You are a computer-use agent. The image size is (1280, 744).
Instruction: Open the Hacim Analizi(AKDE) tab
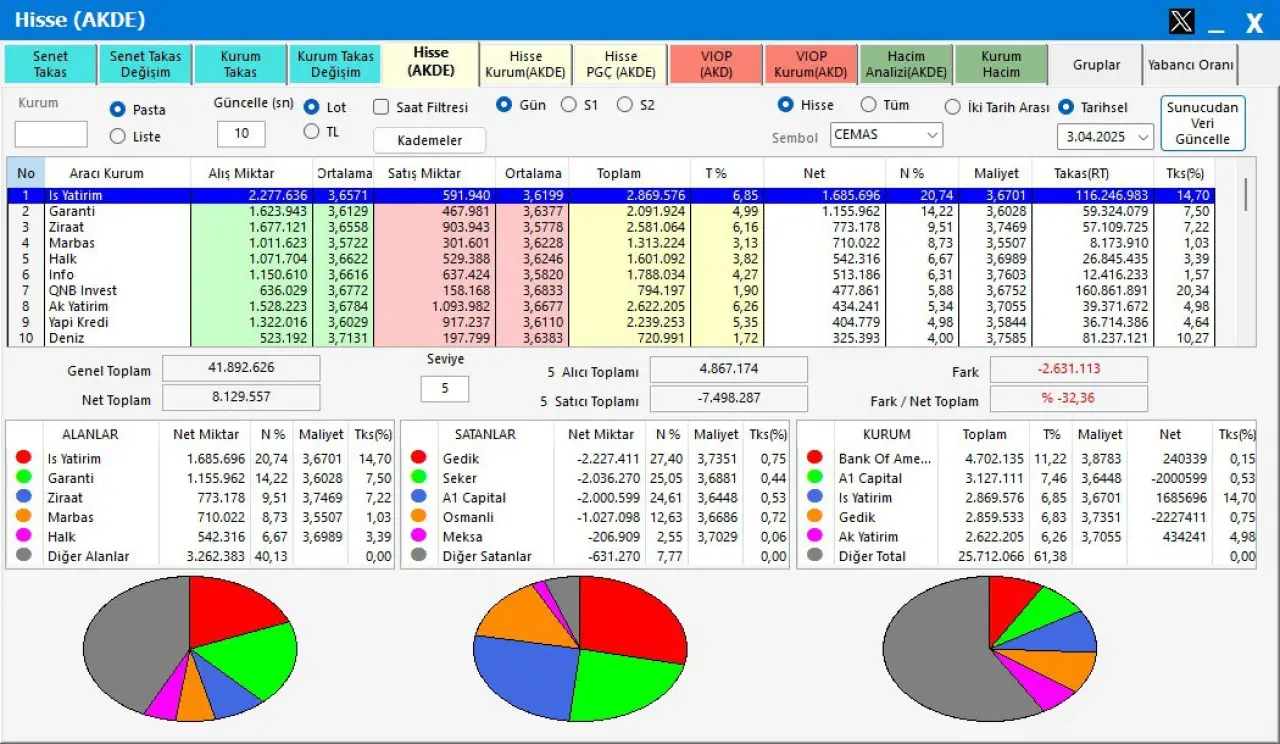click(x=904, y=65)
